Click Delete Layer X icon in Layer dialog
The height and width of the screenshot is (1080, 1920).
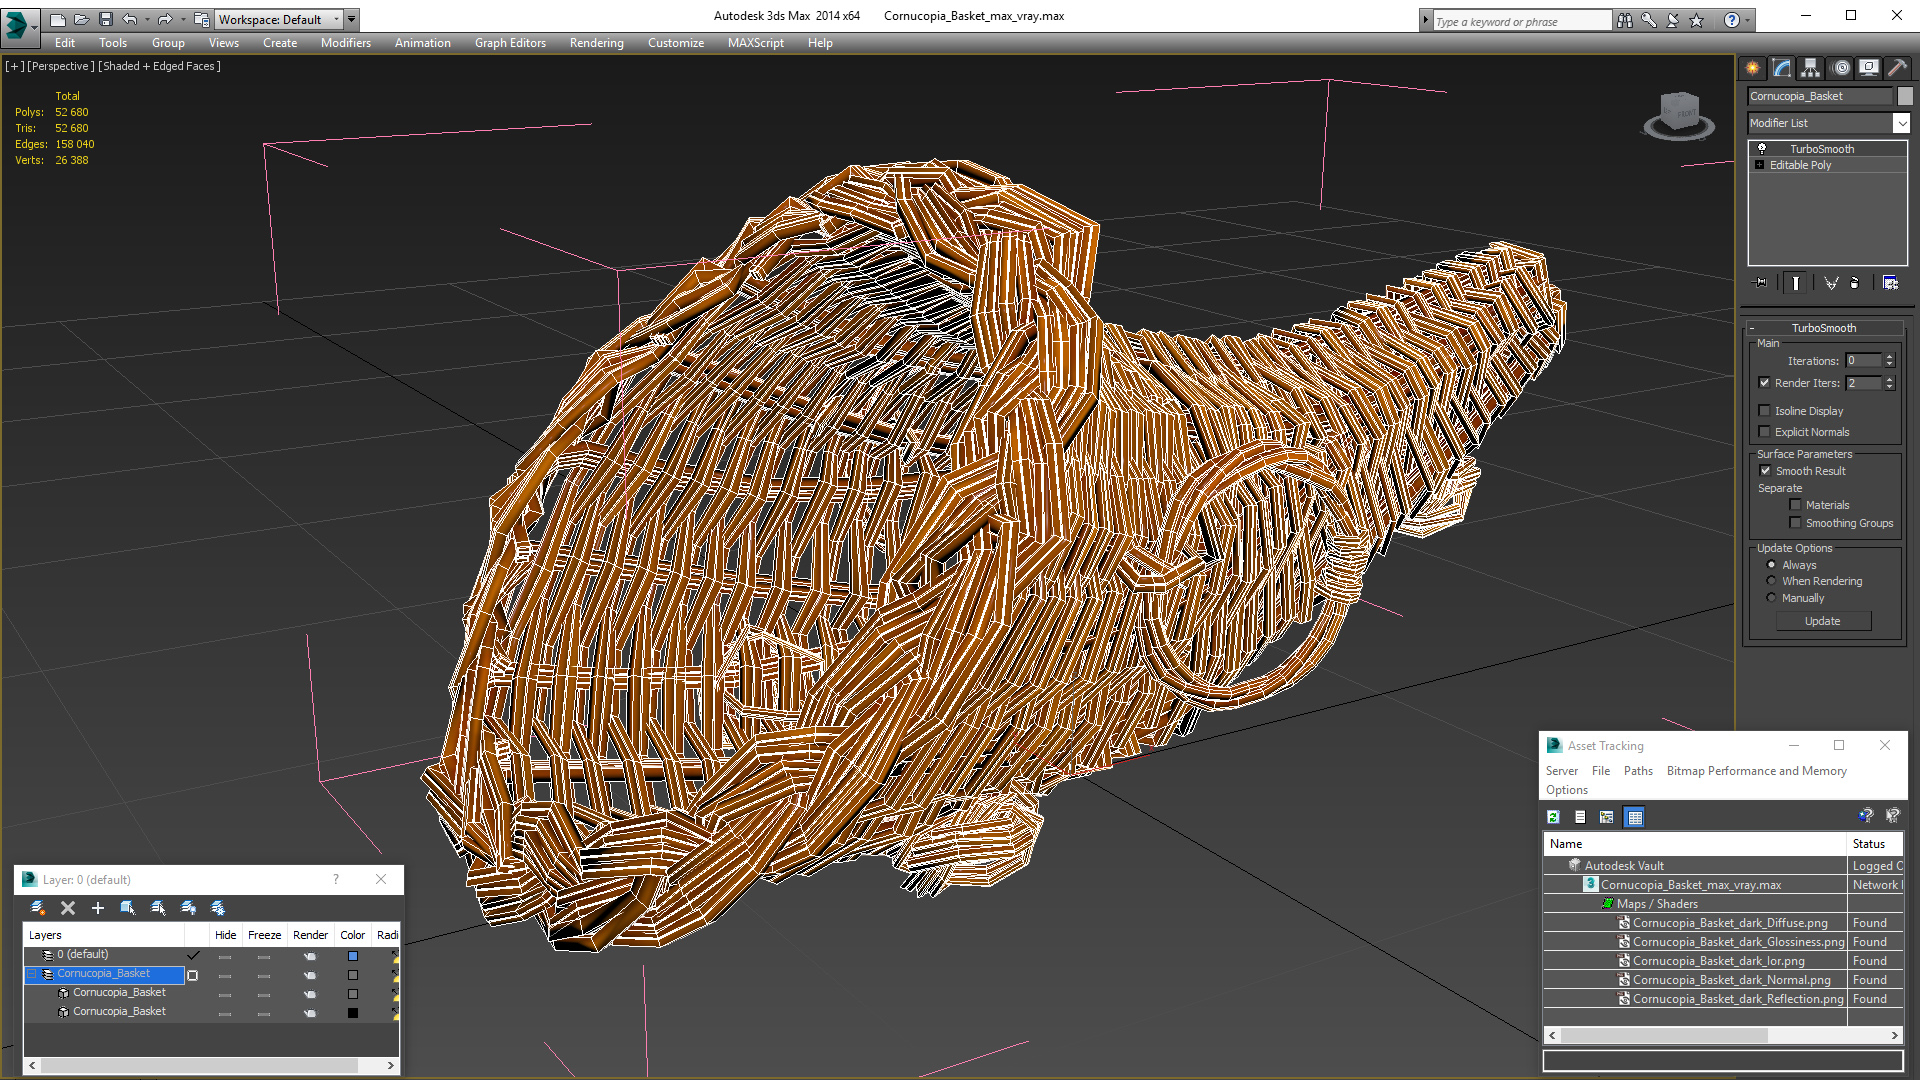point(68,908)
